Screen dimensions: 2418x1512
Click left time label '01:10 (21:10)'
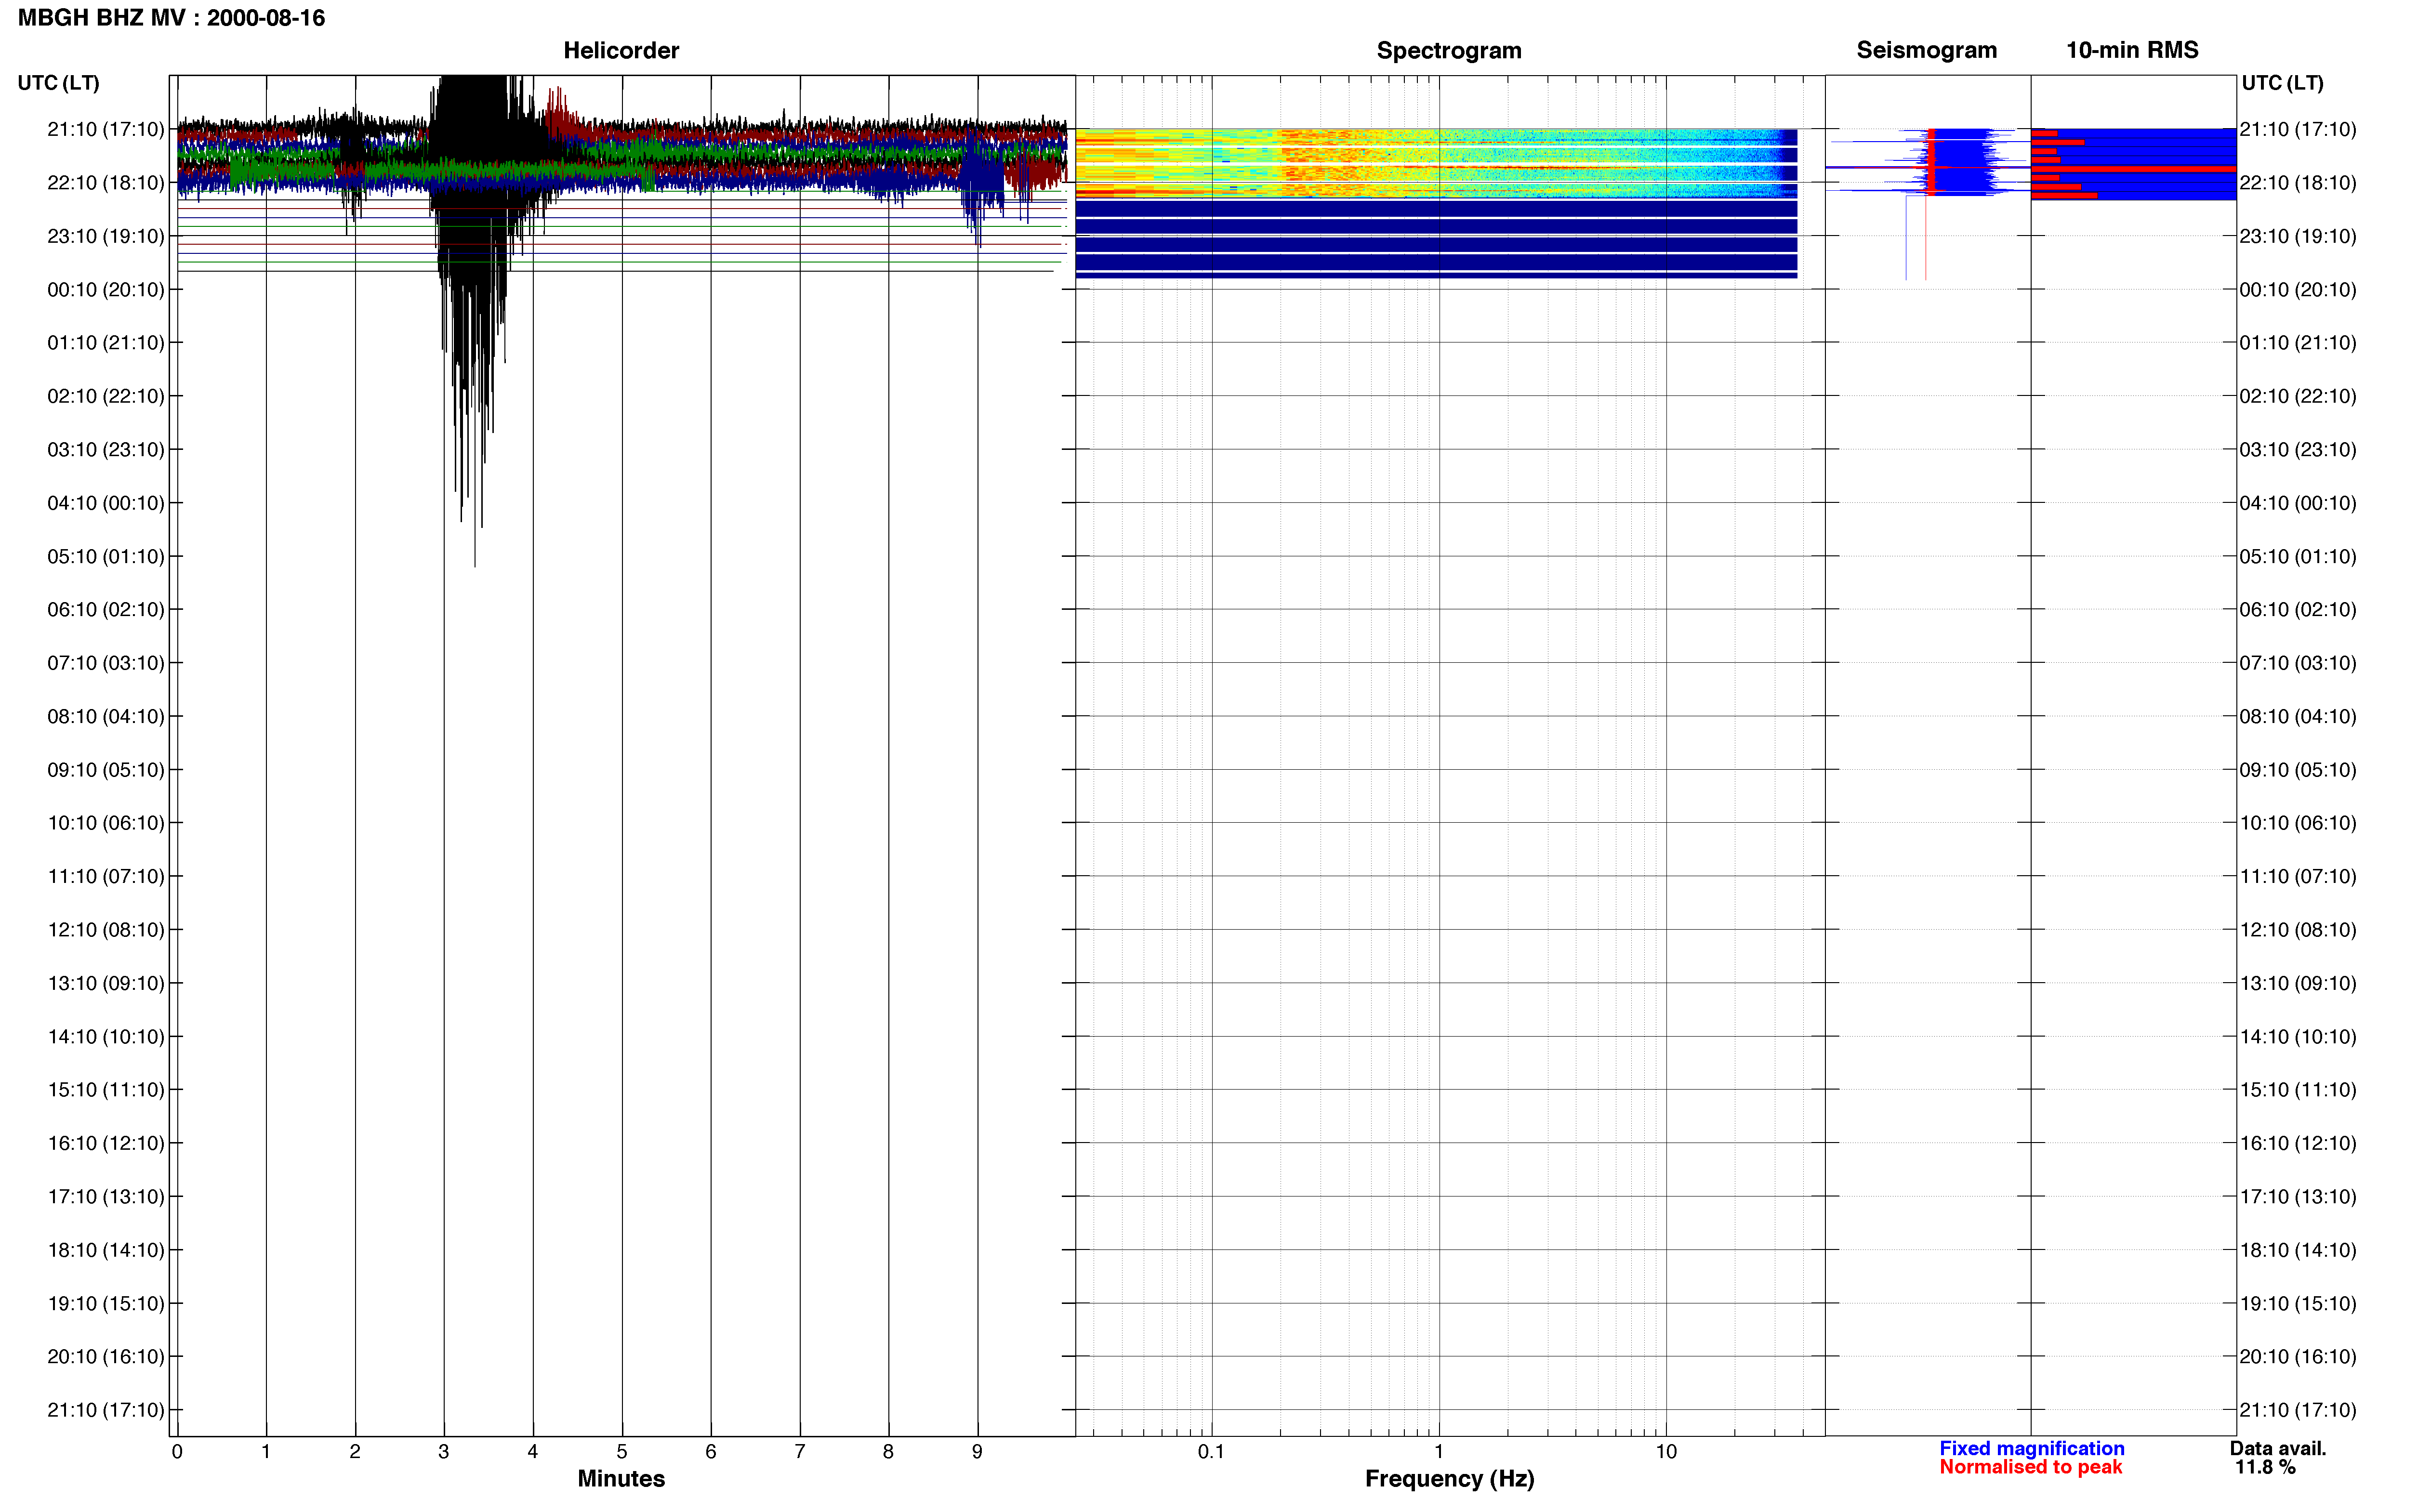[106, 343]
